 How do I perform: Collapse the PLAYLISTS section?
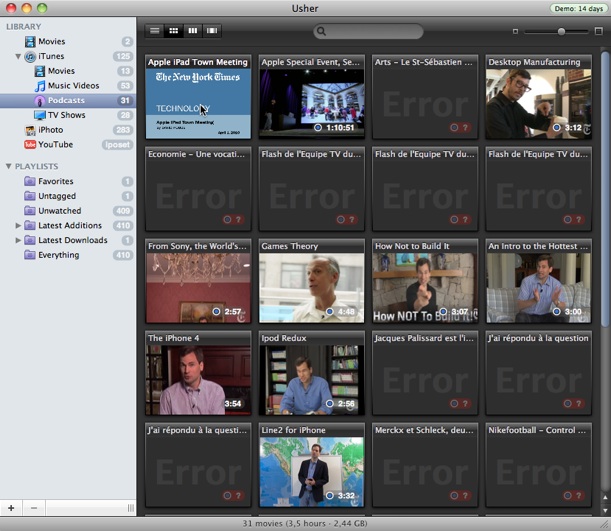tap(9, 166)
